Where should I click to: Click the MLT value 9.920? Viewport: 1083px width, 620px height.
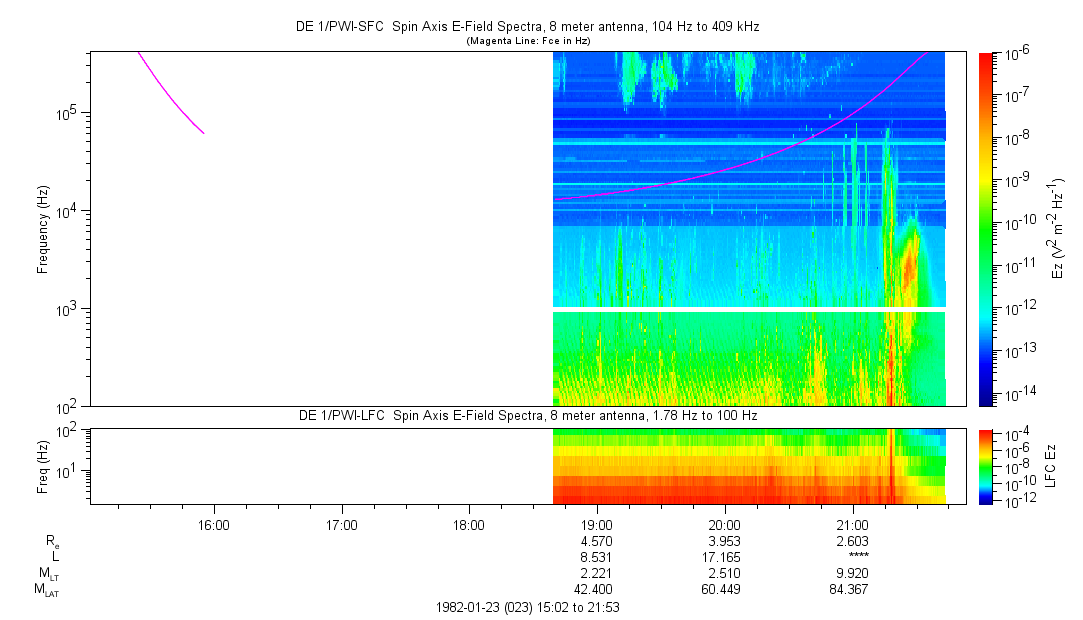point(851,572)
